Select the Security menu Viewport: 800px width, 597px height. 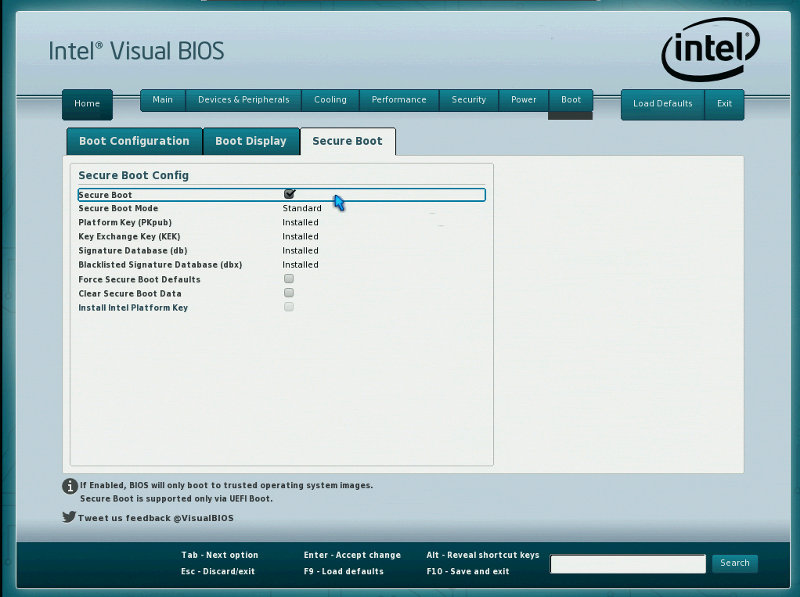468,99
